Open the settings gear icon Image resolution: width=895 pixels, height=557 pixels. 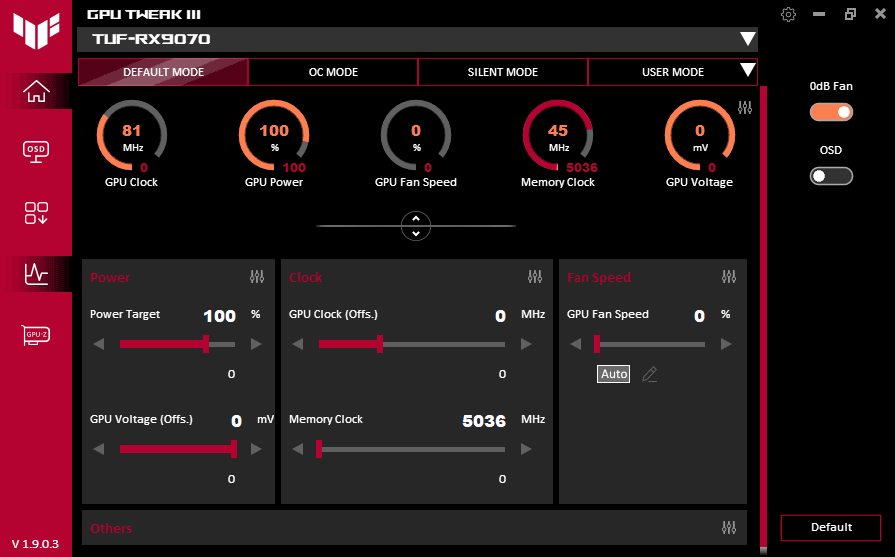(x=789, y=14)
